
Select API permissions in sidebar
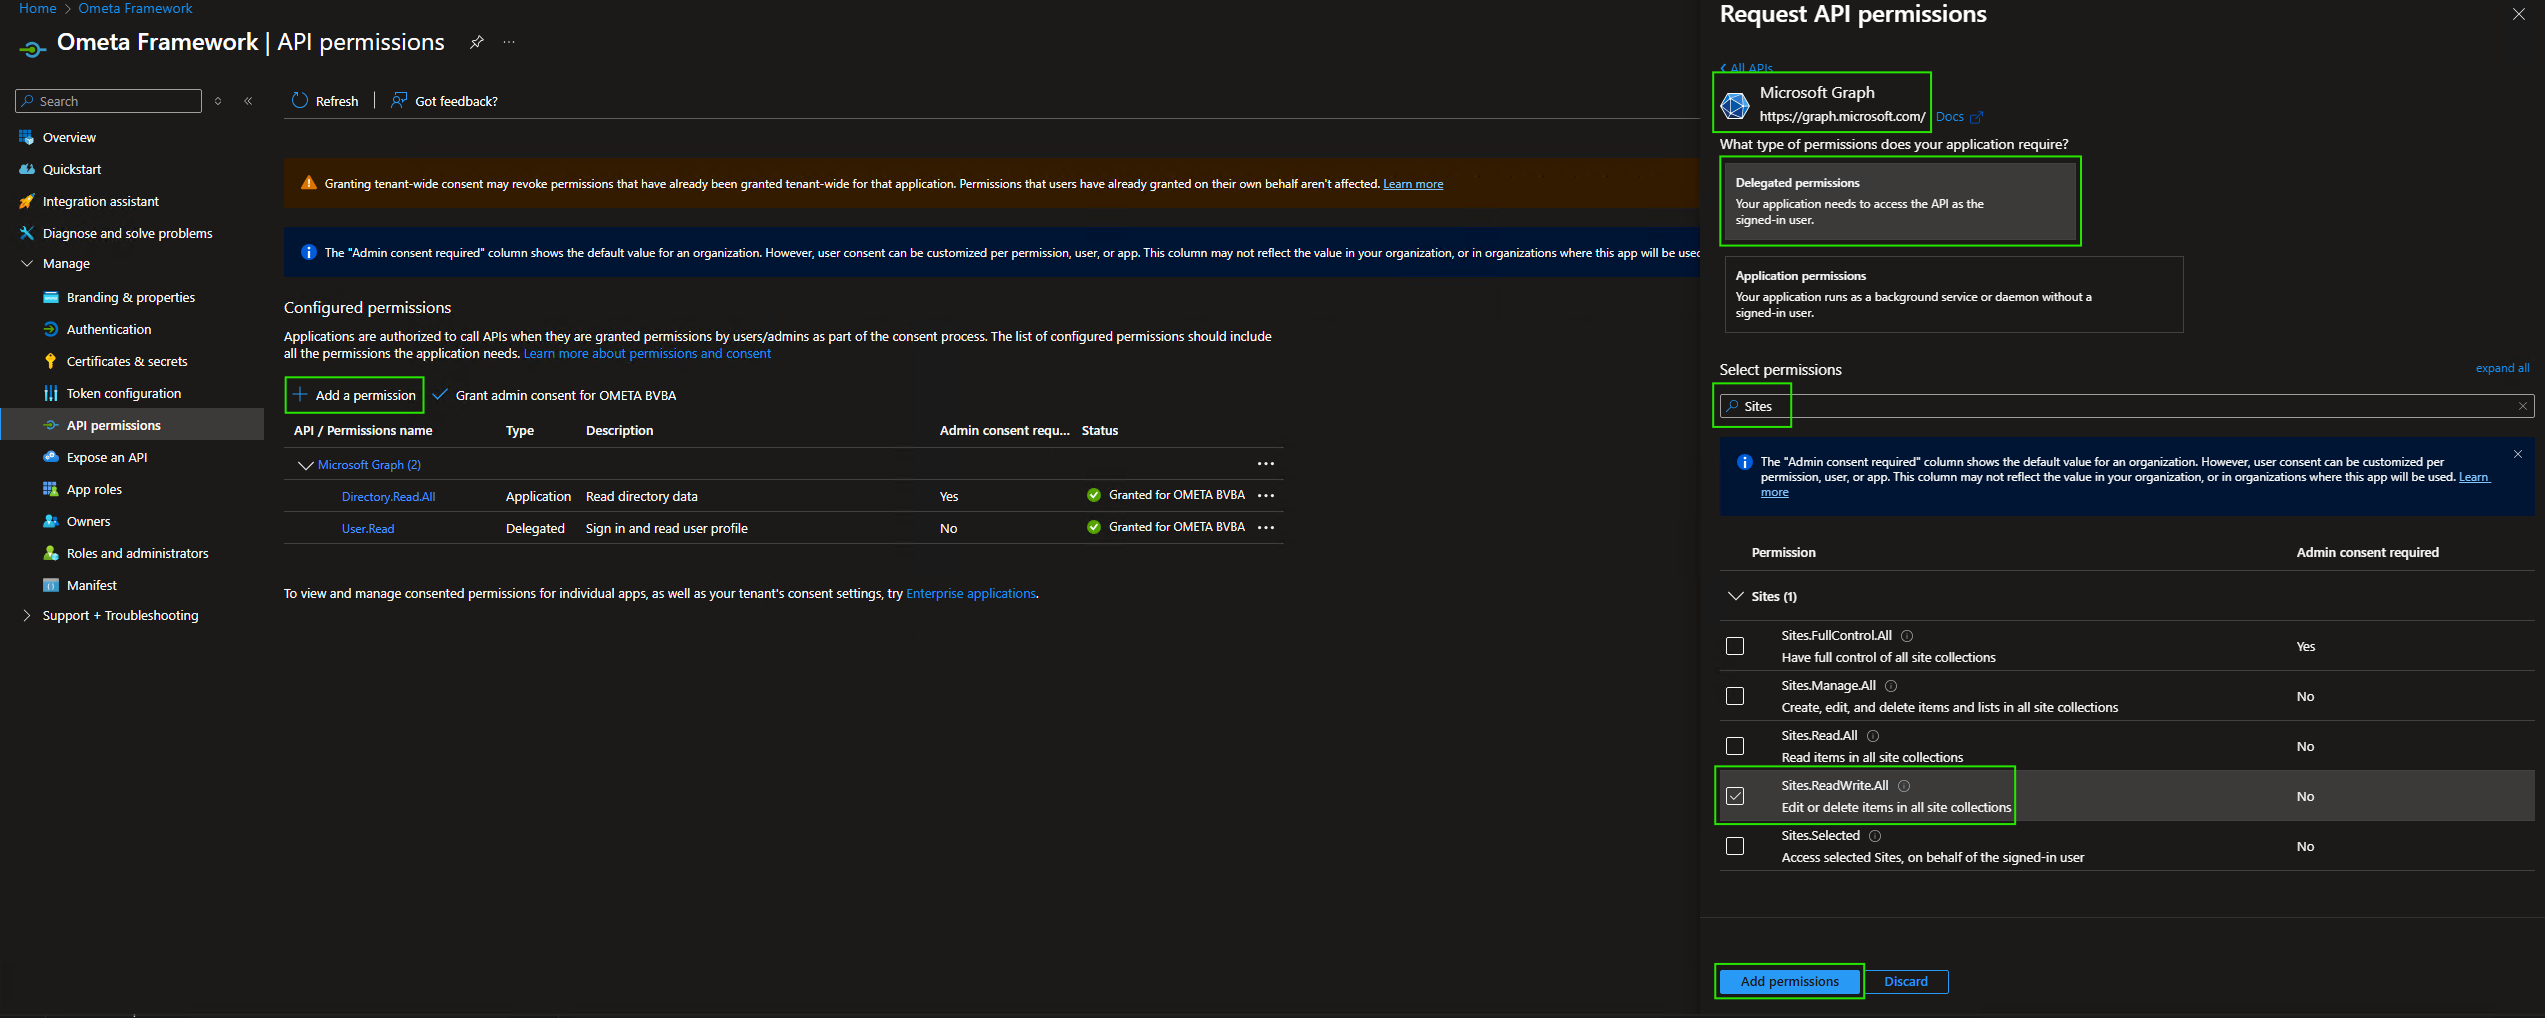133,425
